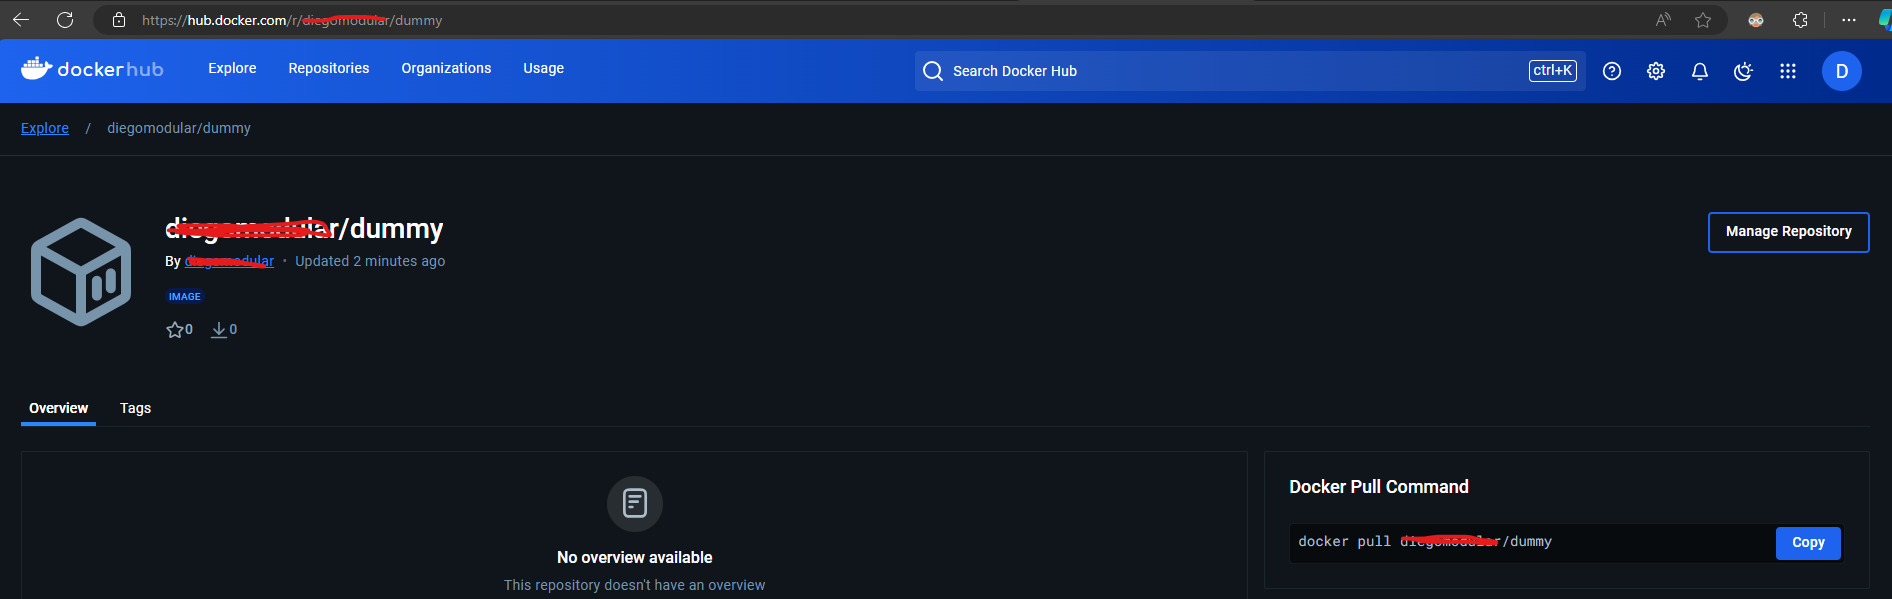Copy the docker pull command
Screen dimensions: 1892x599
1807,542
